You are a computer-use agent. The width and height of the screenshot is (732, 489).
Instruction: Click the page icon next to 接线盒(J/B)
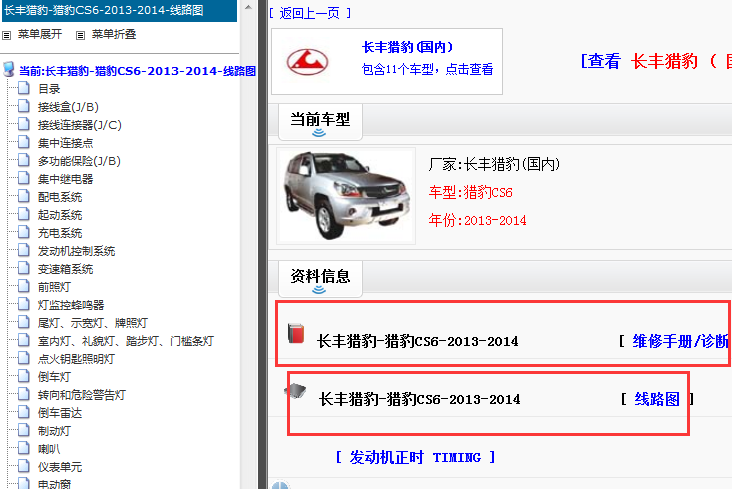pyautogui.click(x=24, y=106)
